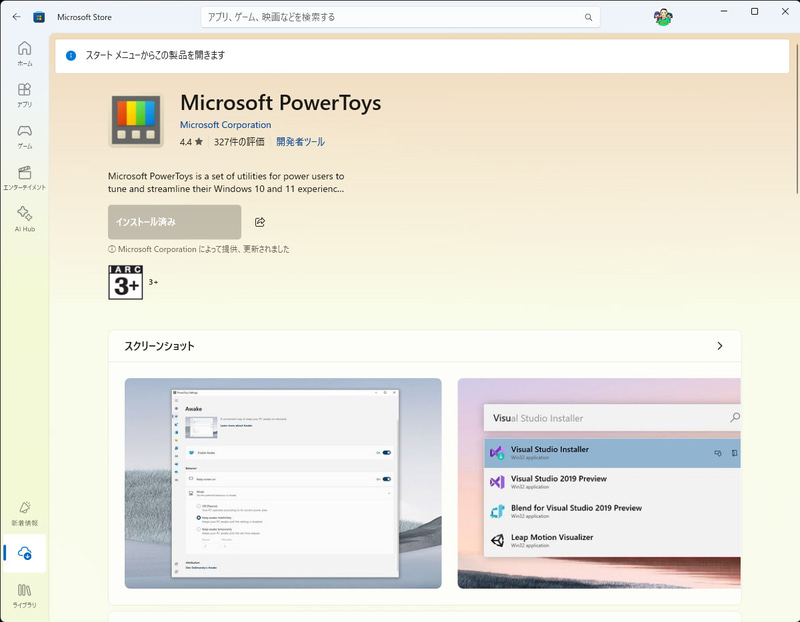
Task: Click the Awake settings screenshot thumbnail
Action: pyautogui.click(x=282, y=483)
